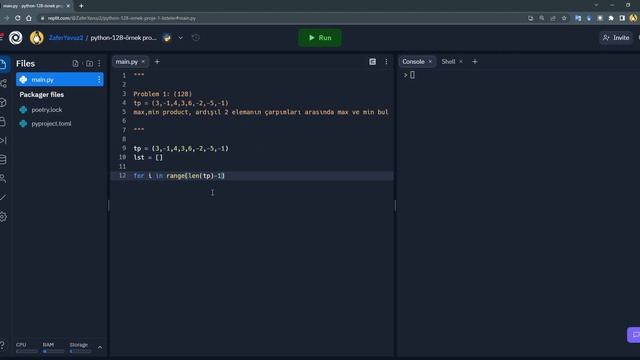Screen dimensions: 640x360
Task: Open Debugger icon in sidebar
Action: coord(3,140)
